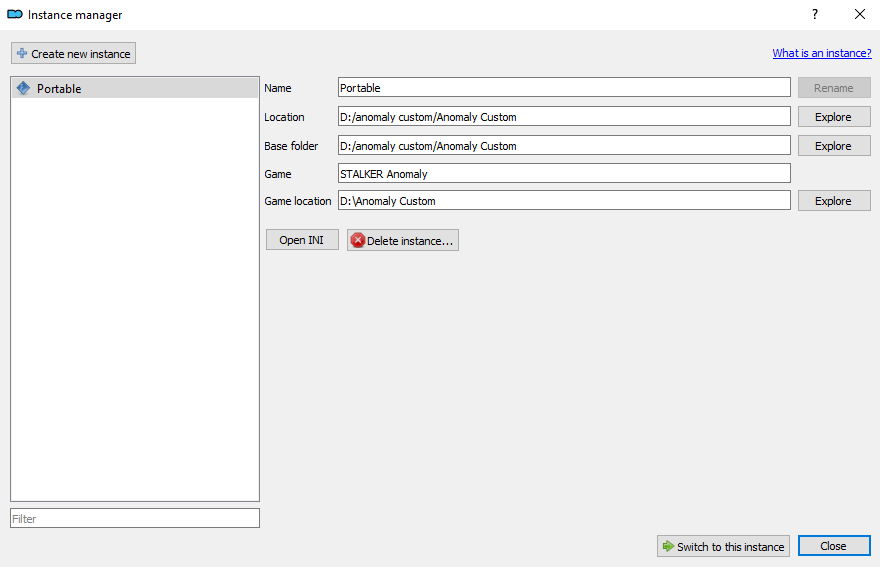Click the red X icon on Delete instance

pyautogui.click(x=358, y=241)
